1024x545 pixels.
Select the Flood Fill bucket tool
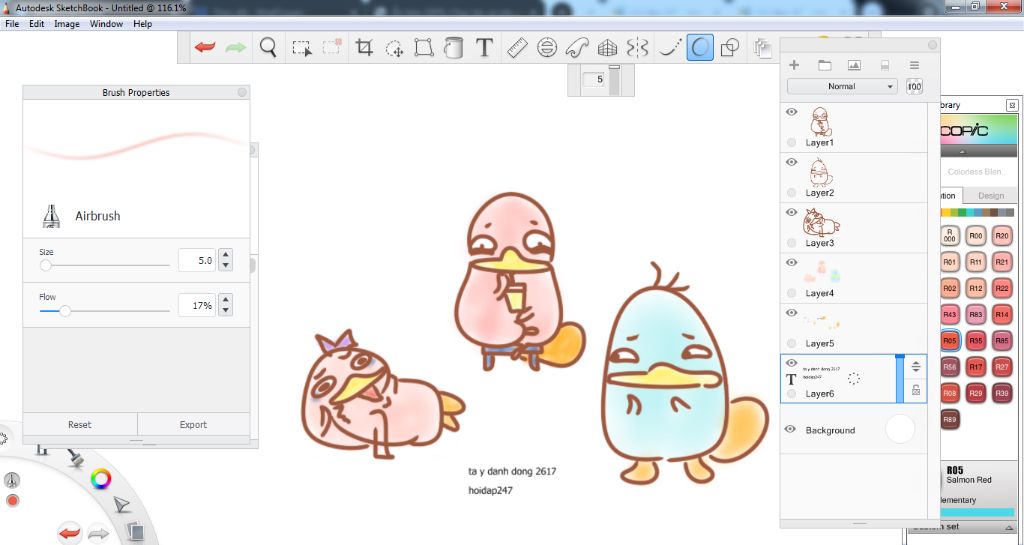pyautogui.click(x=453, y=48)
